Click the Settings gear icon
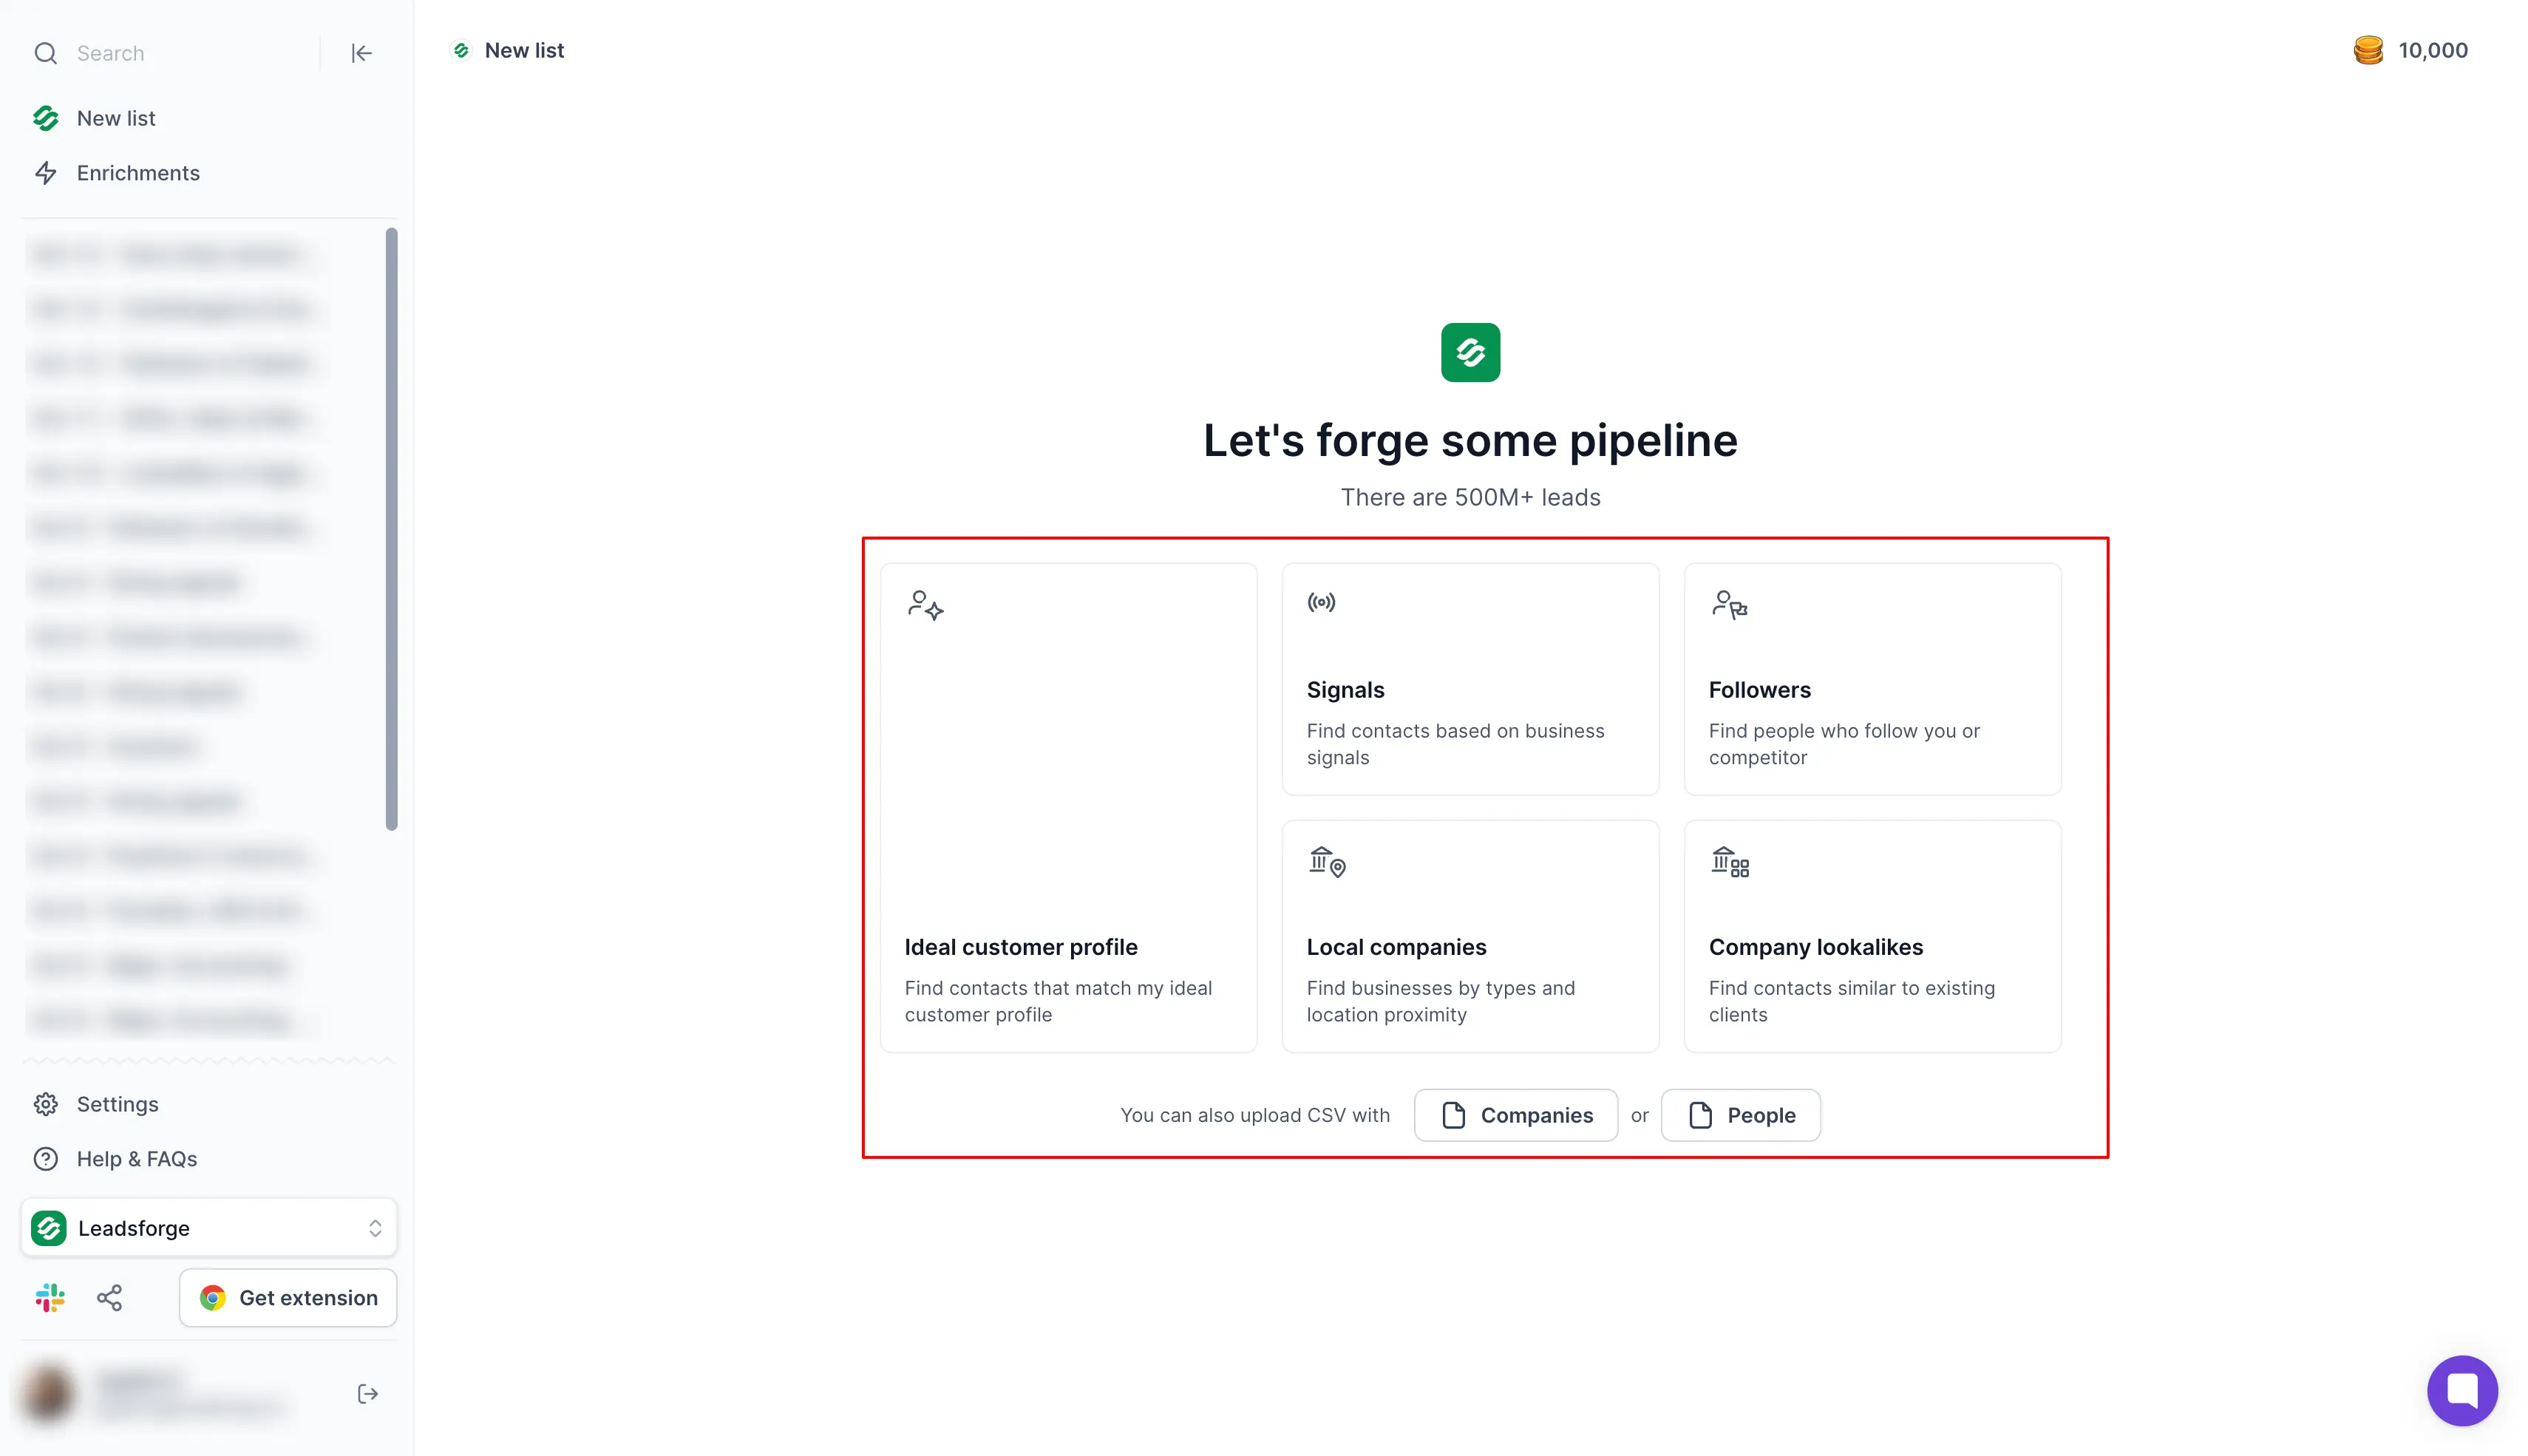2528x1456 pixels. [x=45, y=1104]
